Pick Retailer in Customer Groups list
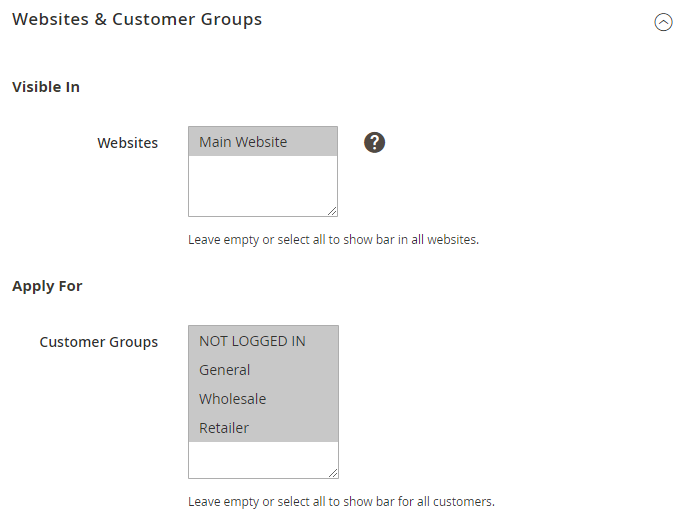 pyautogui.click(x=224, y=428)
